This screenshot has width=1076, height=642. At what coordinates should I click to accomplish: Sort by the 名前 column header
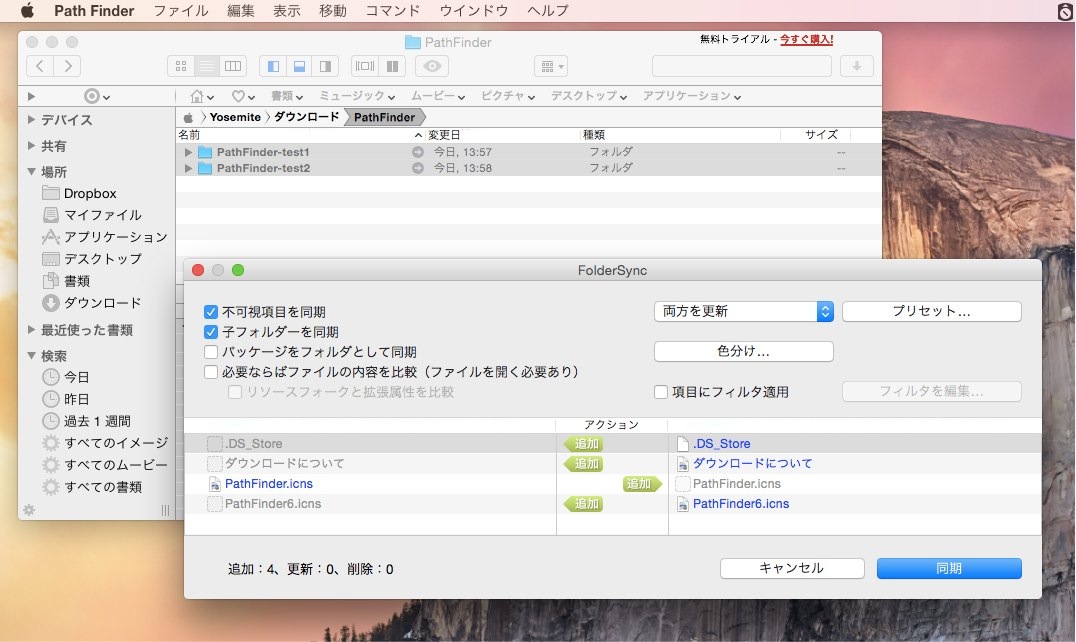pyautogui.click(x=189, y=135)
